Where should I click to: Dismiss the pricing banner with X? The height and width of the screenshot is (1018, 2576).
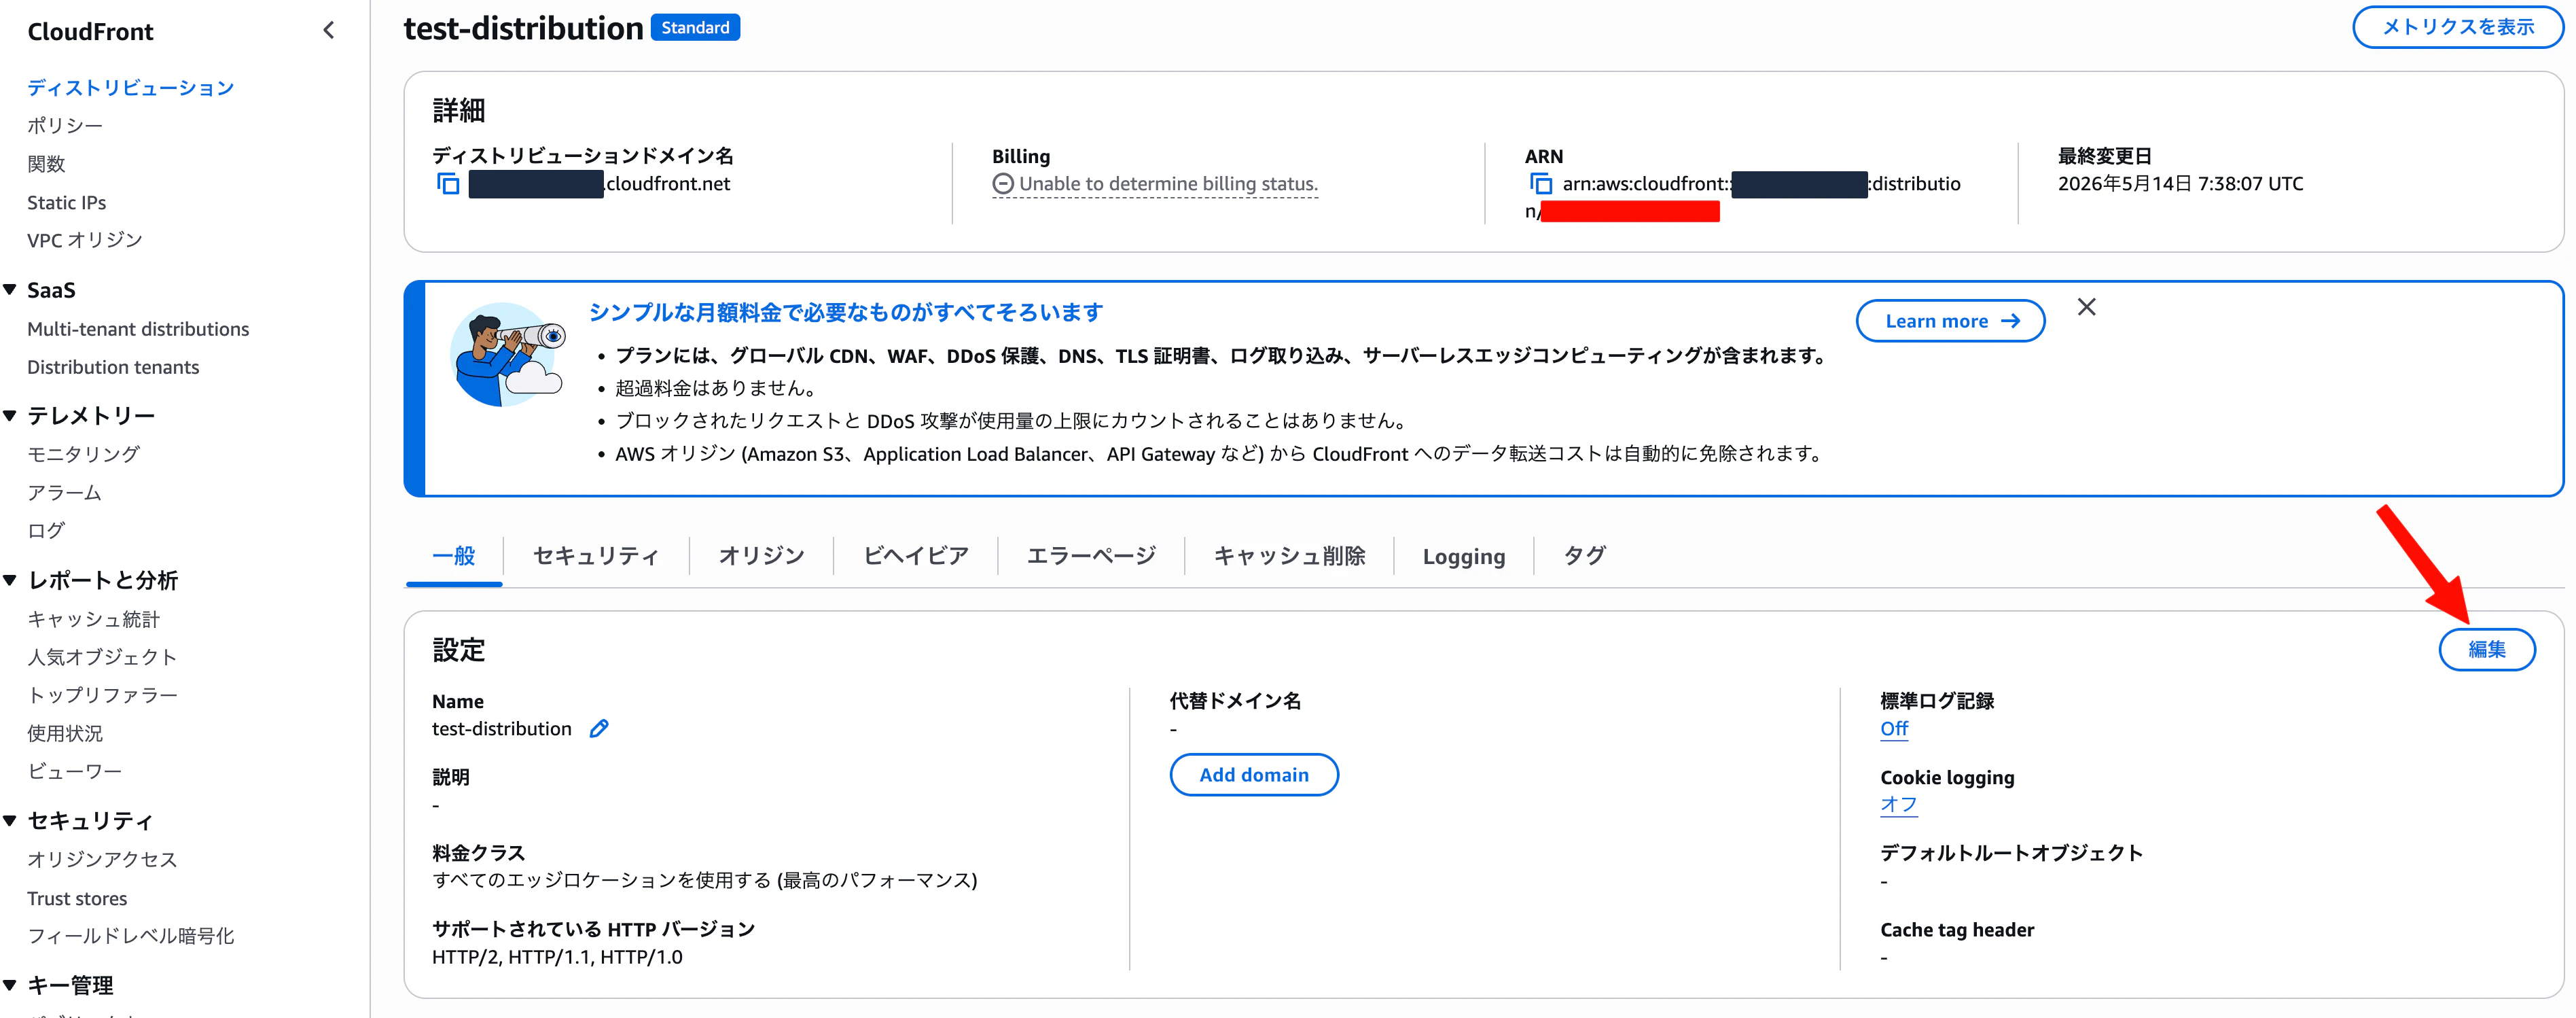click(2086, 308)
